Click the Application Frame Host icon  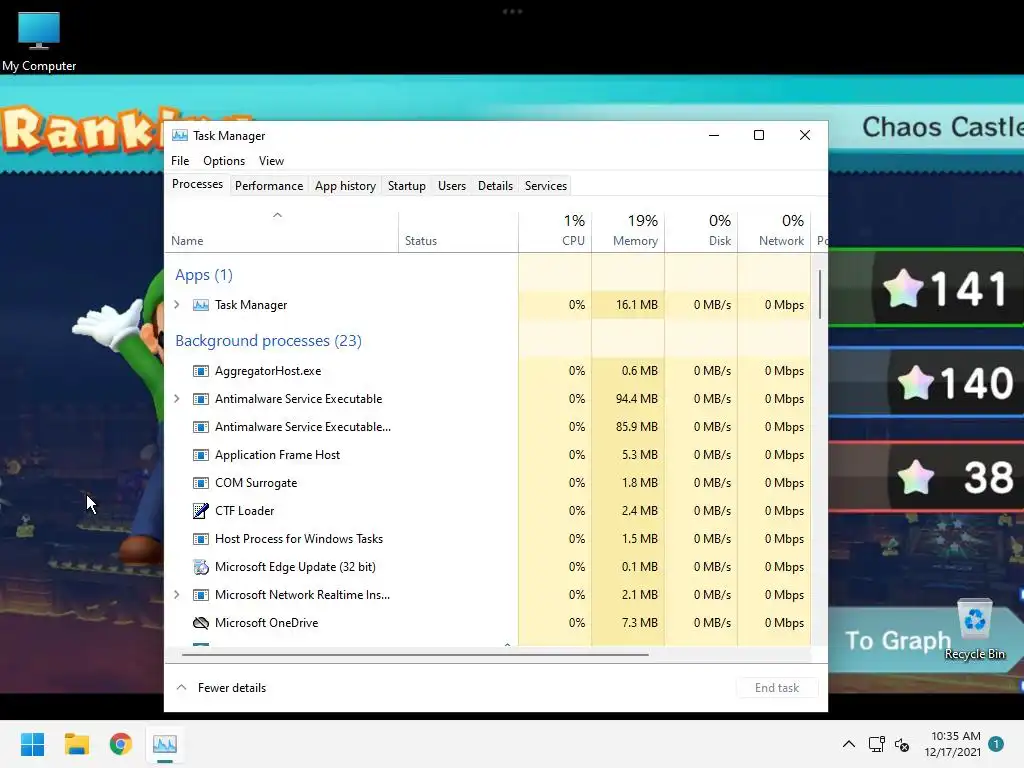coord(200,455)
